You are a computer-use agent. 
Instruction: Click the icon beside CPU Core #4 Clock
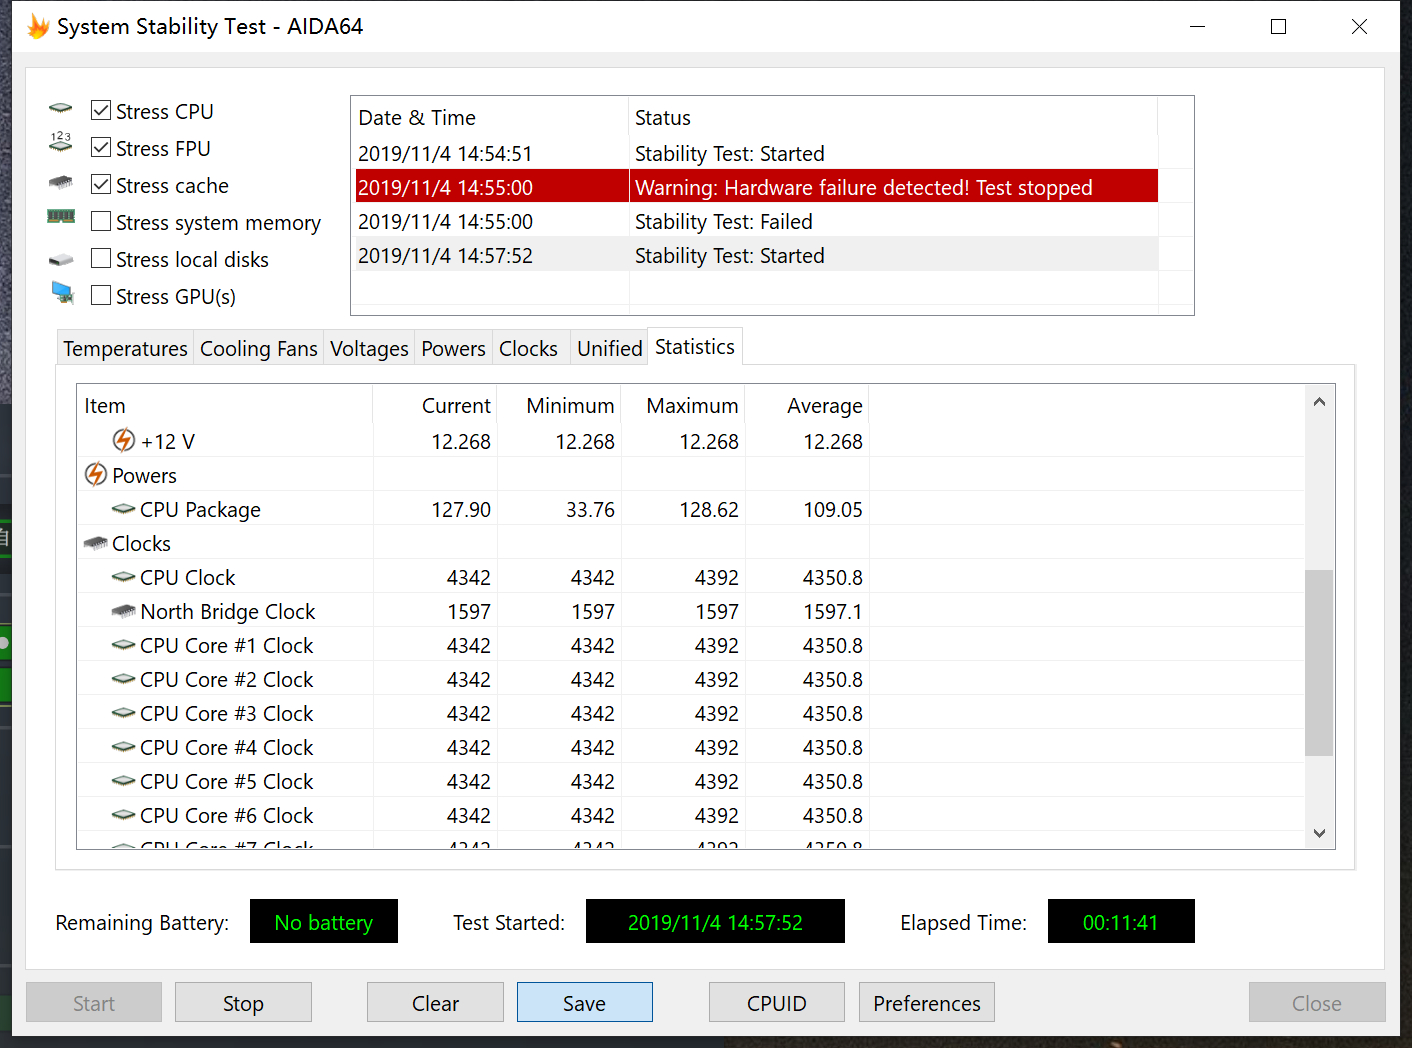click(x=124, y=747)
